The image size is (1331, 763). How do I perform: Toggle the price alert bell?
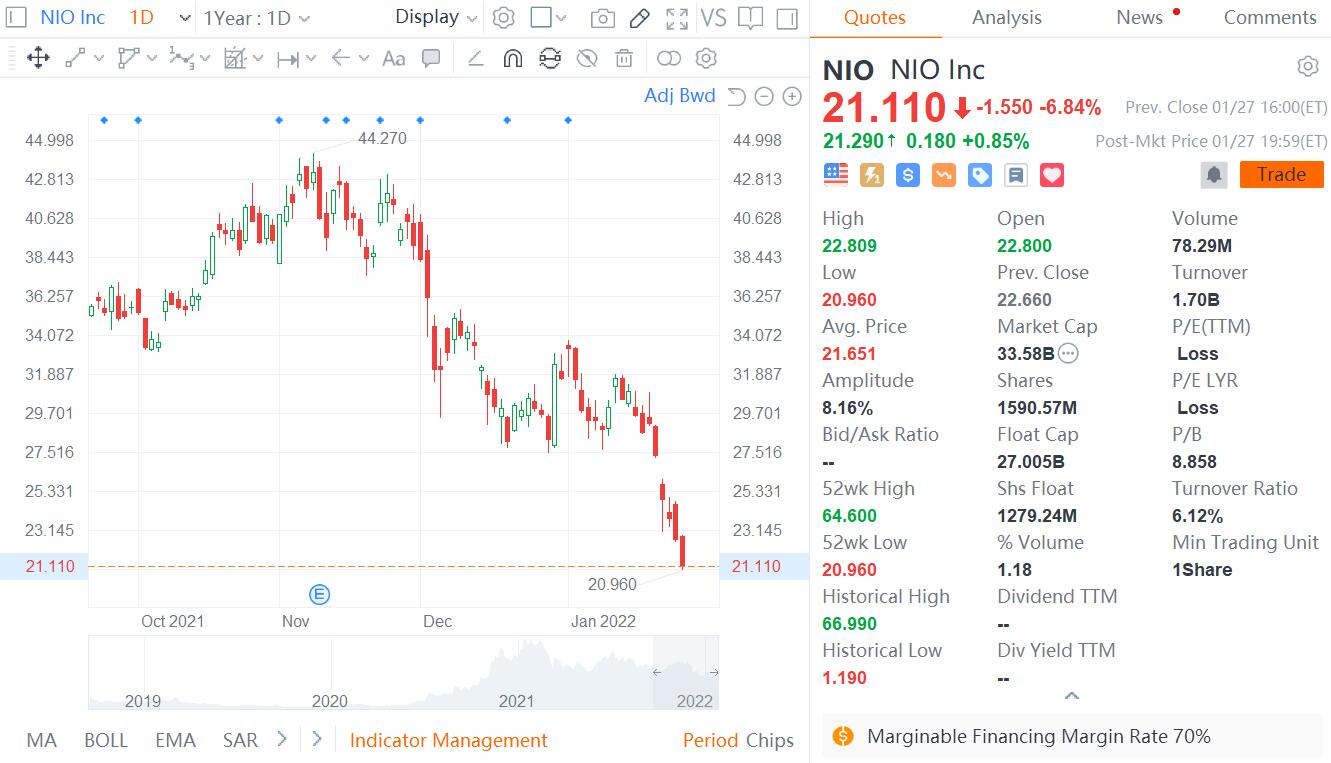(1214, 175)
